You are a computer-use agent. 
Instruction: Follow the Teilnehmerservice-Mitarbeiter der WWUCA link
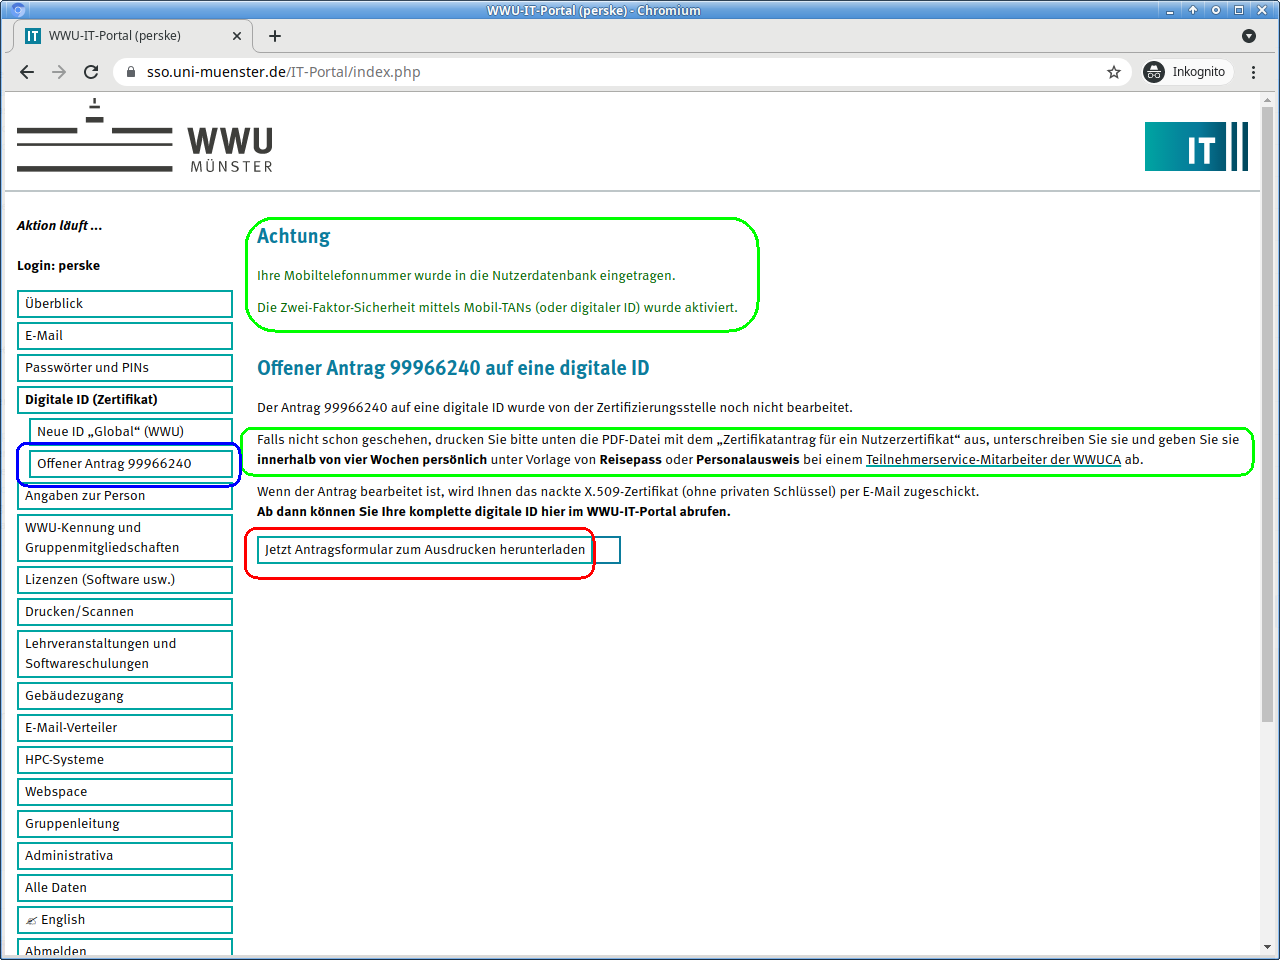click(x=992, y=460)
